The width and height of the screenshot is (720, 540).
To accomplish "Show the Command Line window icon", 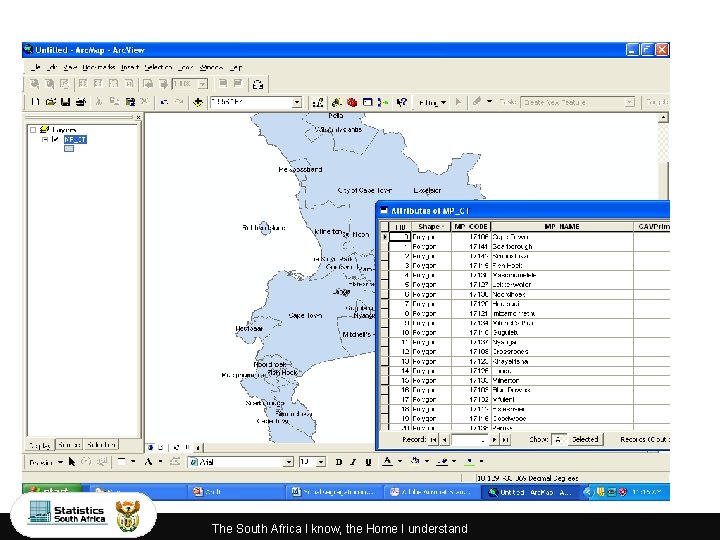I will pyautogui.click(x=367, y=102).
